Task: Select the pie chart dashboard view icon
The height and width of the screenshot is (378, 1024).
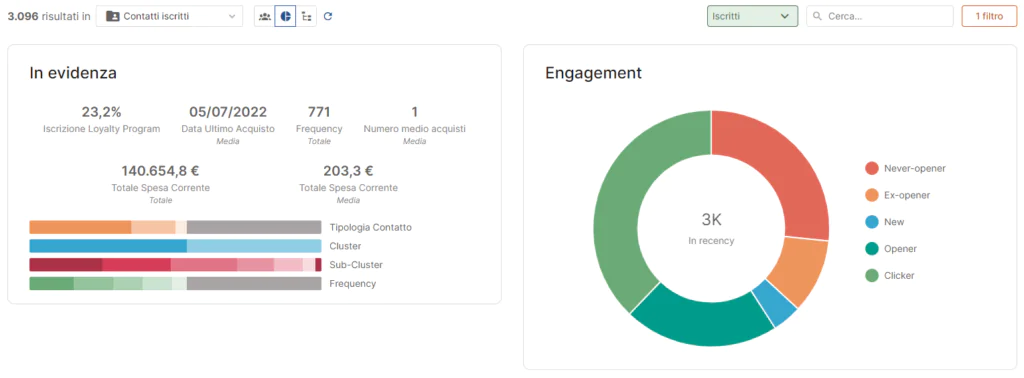Action: 285,16
